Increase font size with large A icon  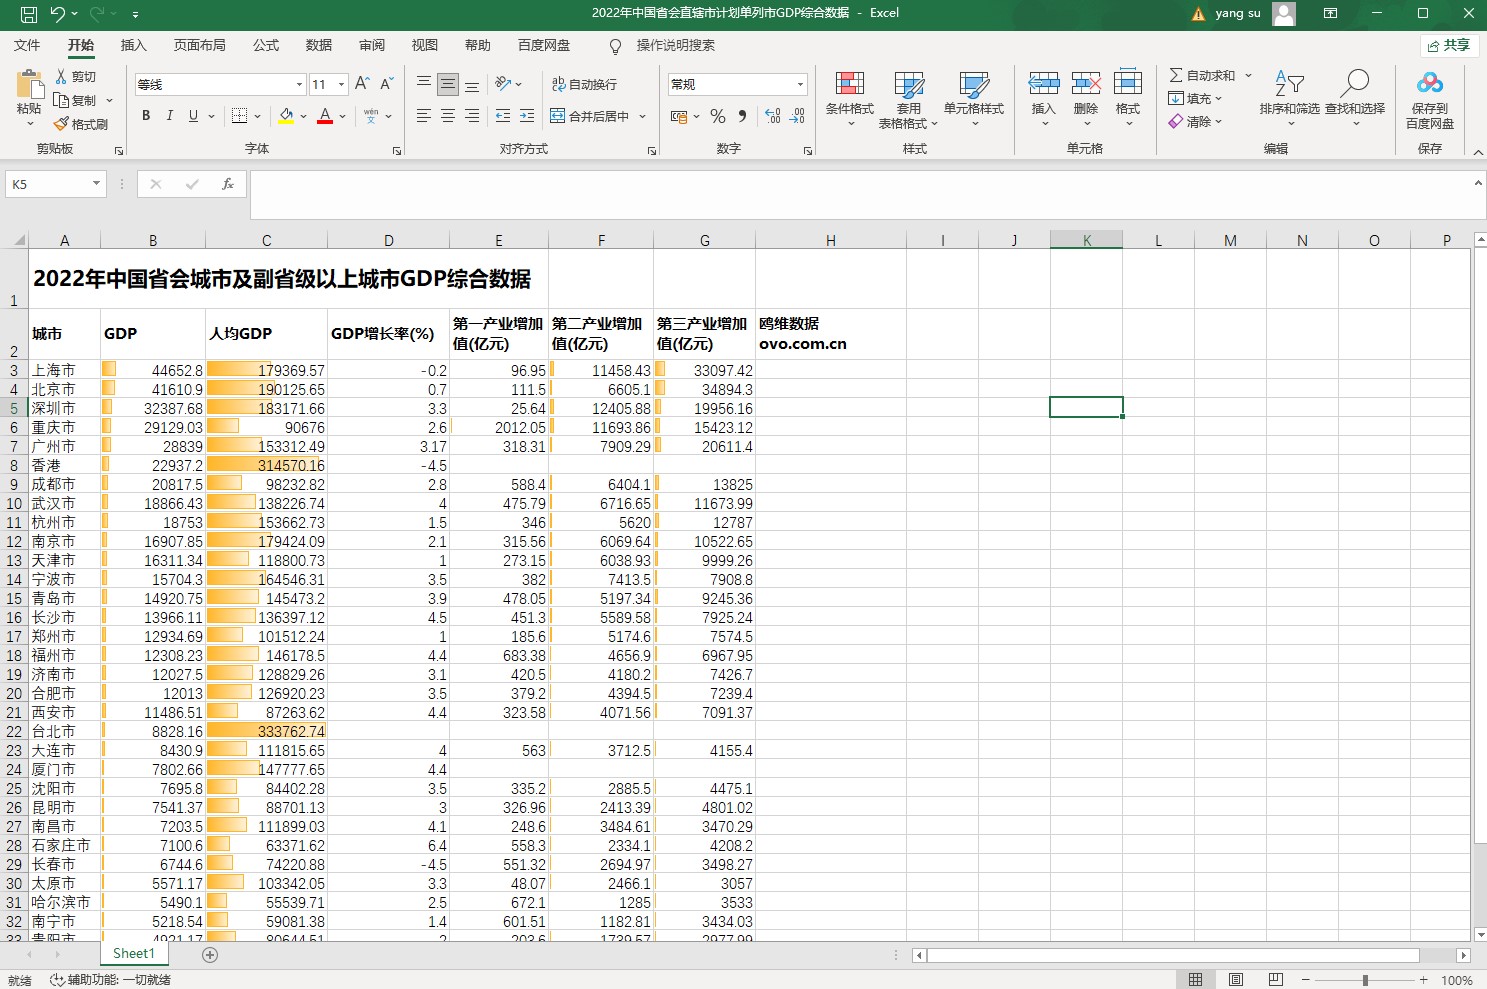362,84
